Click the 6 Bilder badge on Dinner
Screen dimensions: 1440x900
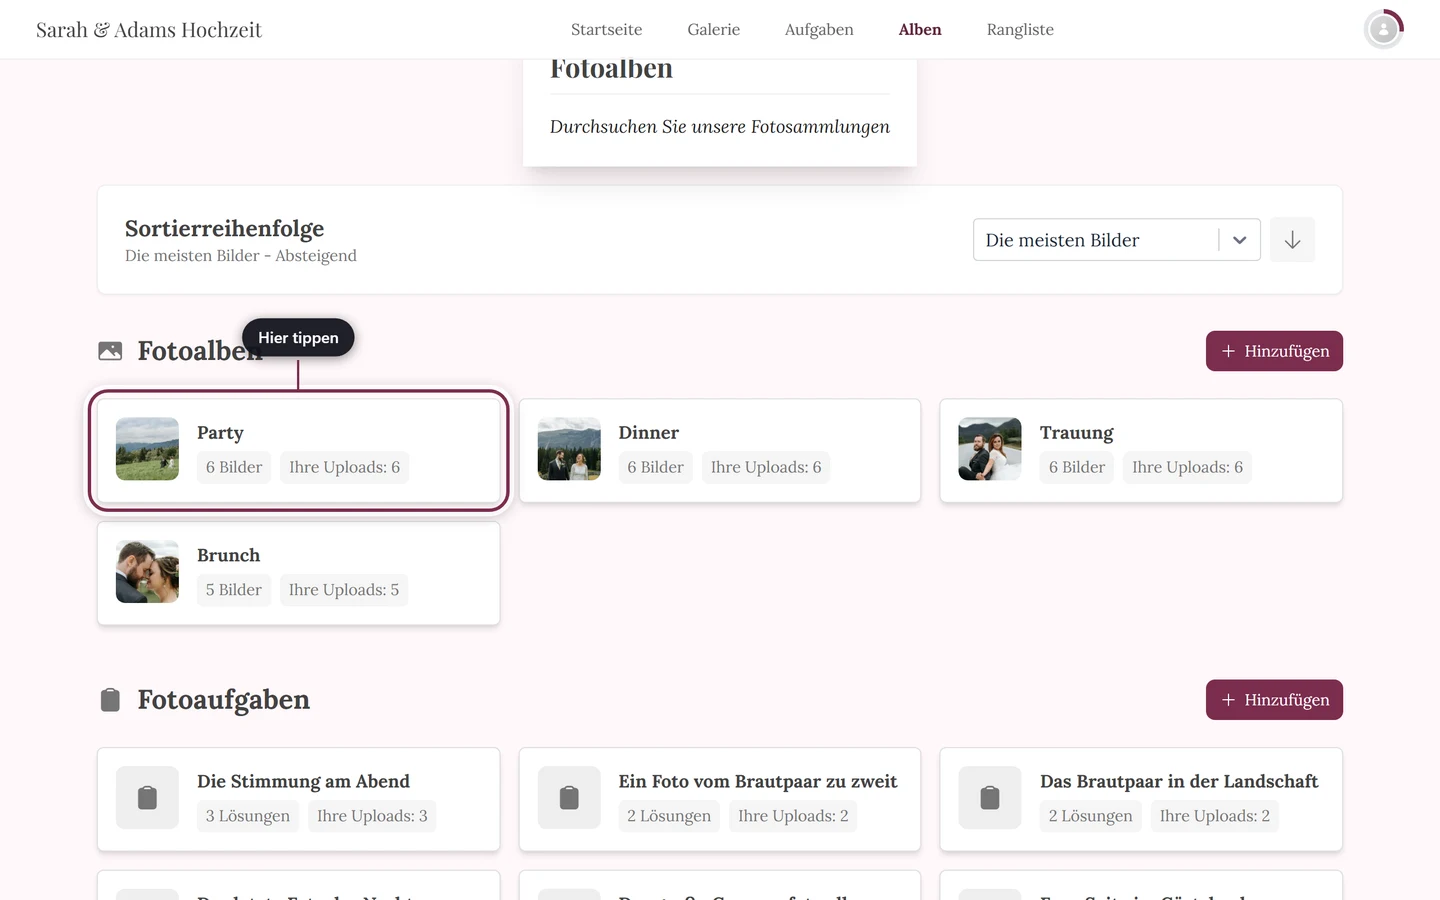(x=656, y=467)
